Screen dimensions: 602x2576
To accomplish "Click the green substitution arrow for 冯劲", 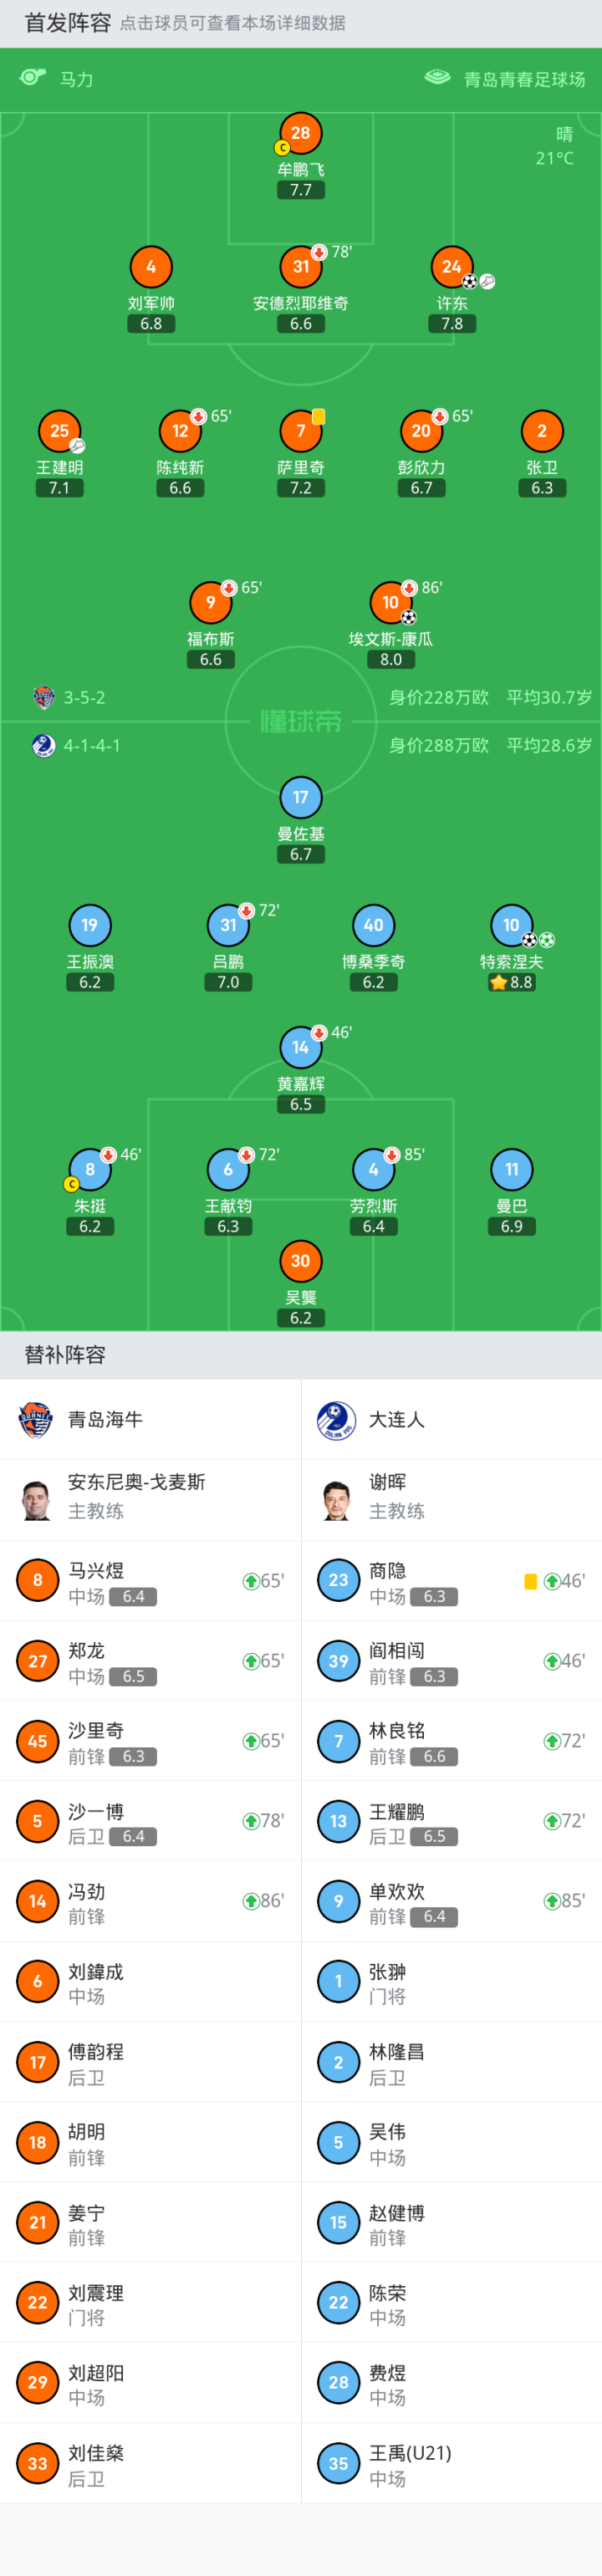I will [251, 1901].
